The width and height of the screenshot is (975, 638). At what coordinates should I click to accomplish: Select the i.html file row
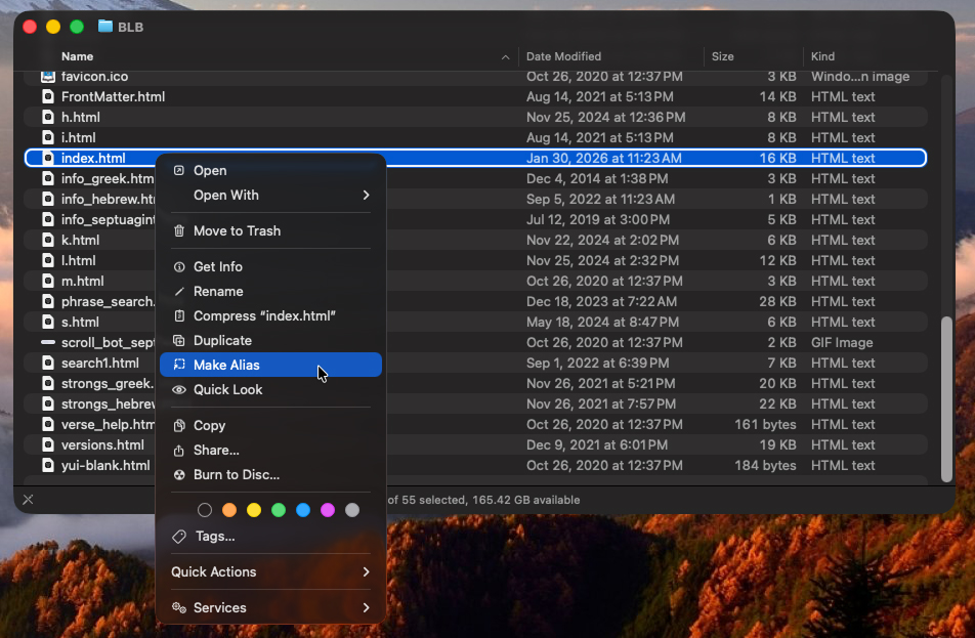(476, 138)
